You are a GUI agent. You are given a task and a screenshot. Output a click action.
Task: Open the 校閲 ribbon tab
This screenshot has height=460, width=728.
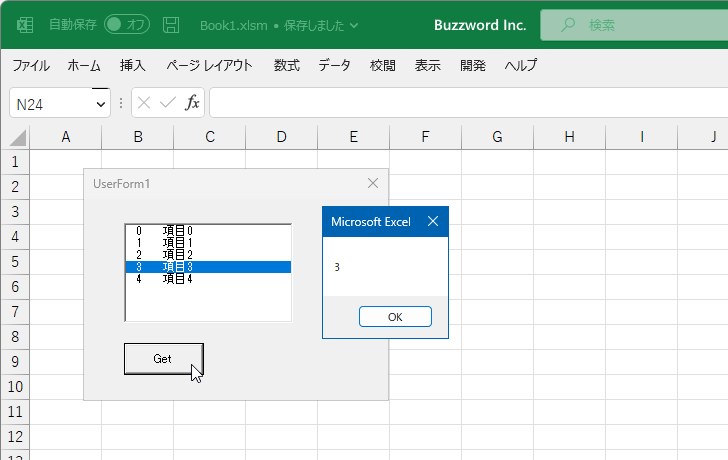pos(383,65)
